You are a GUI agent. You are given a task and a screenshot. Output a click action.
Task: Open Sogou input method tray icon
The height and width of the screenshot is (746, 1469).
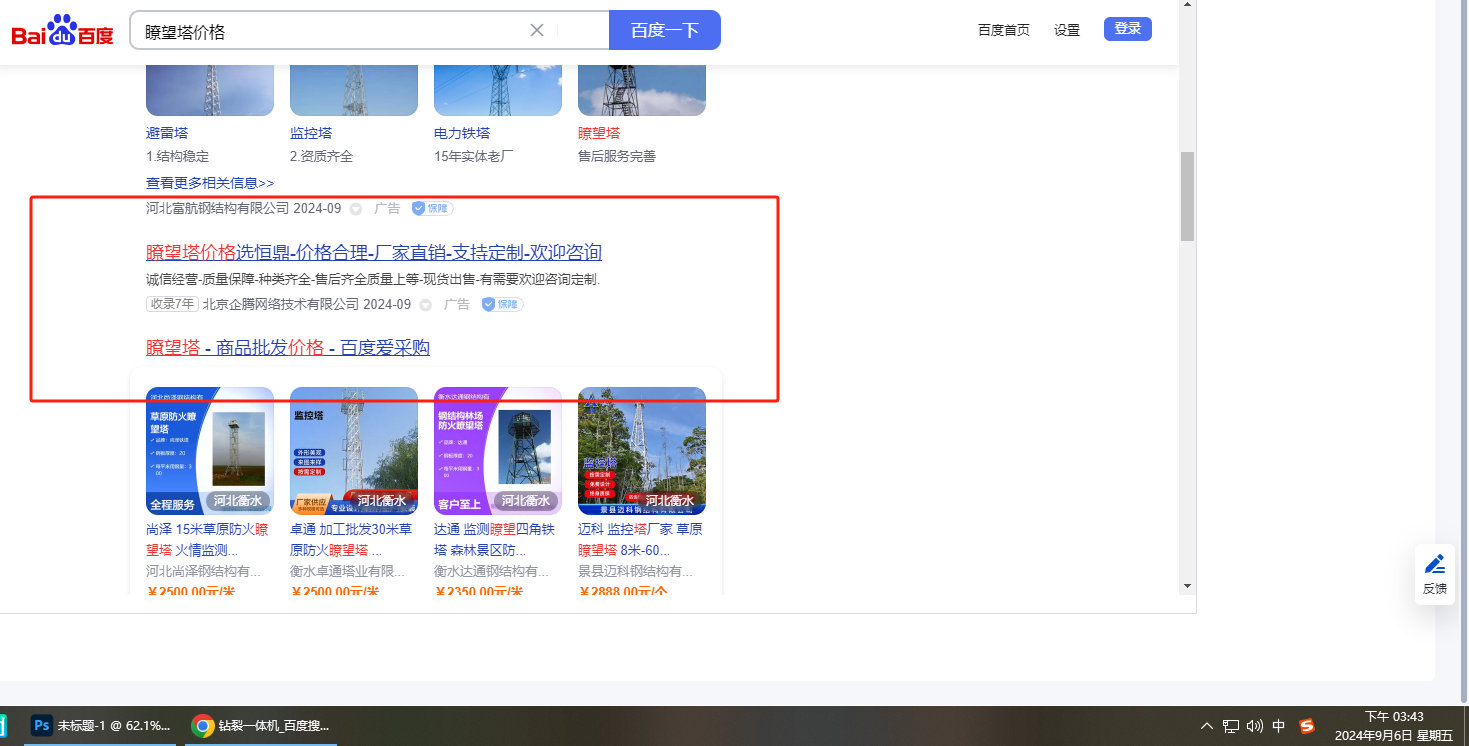tap(1306, 726)
